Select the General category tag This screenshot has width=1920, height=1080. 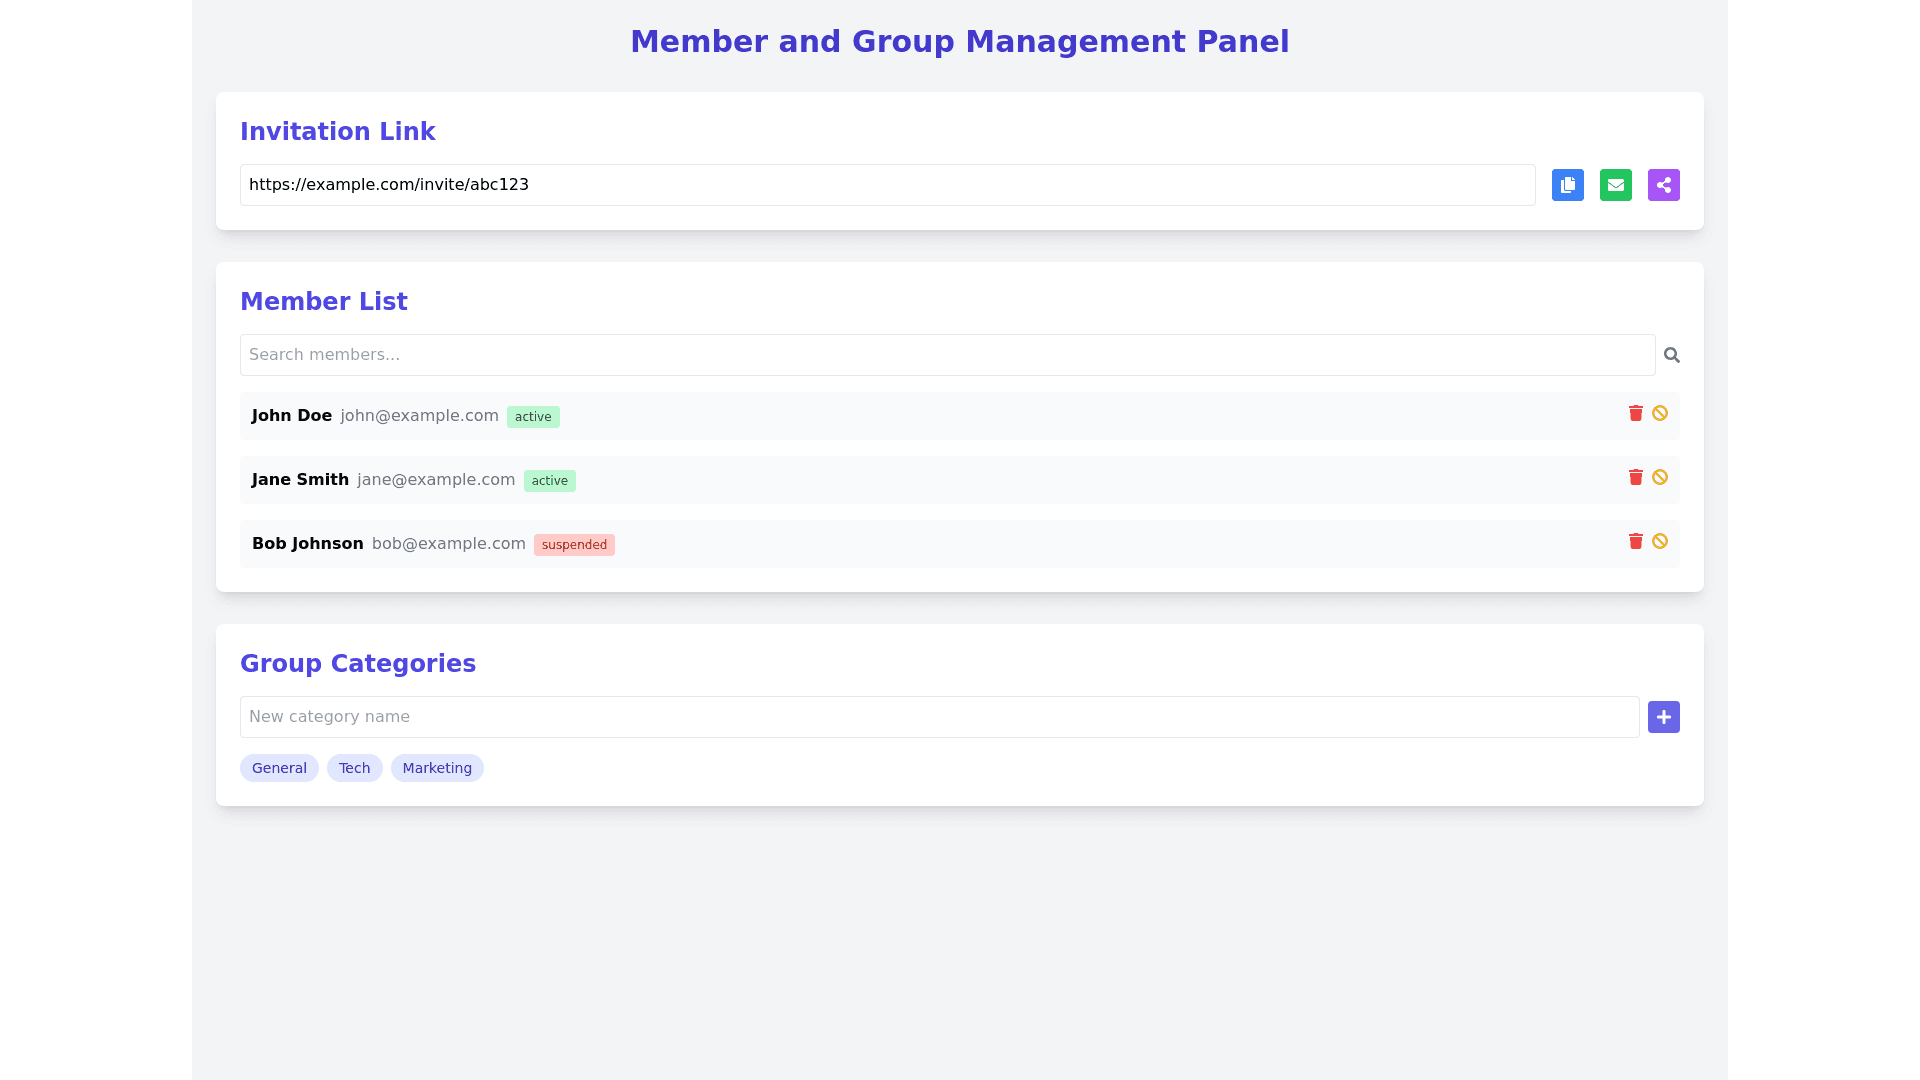click(279, 768)
